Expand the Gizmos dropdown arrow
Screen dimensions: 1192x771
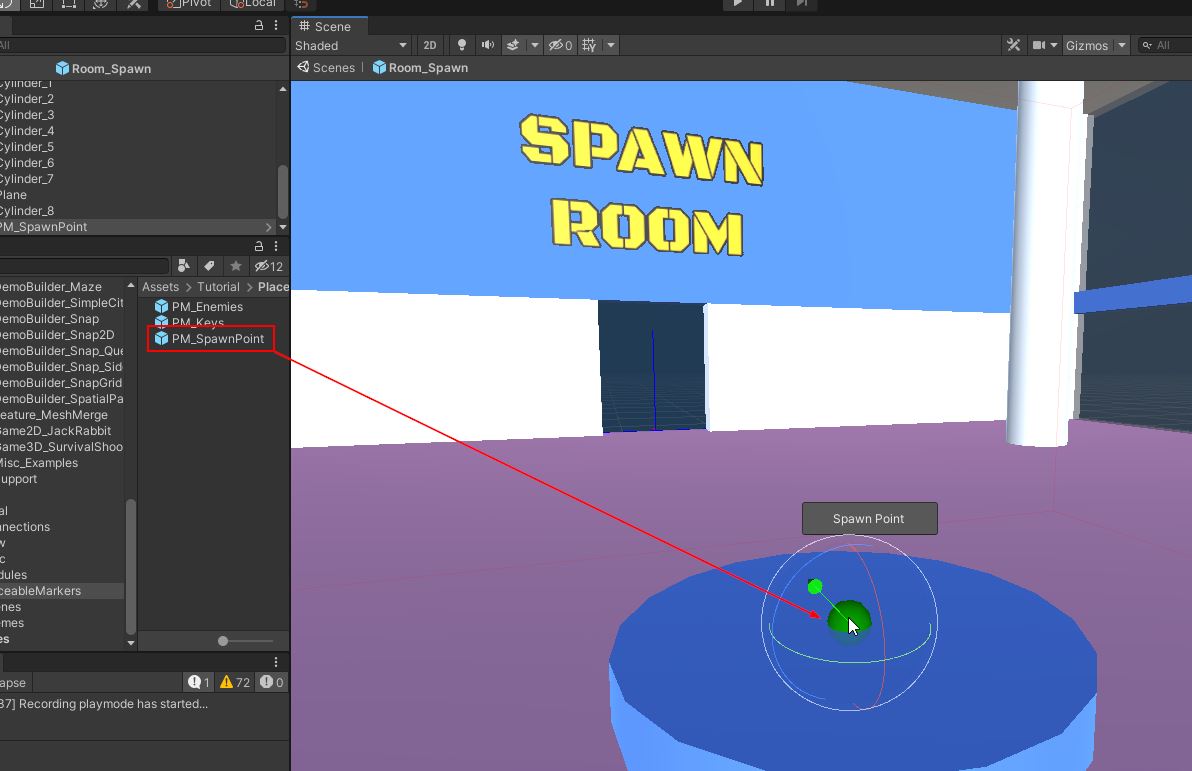point(1122,45)
